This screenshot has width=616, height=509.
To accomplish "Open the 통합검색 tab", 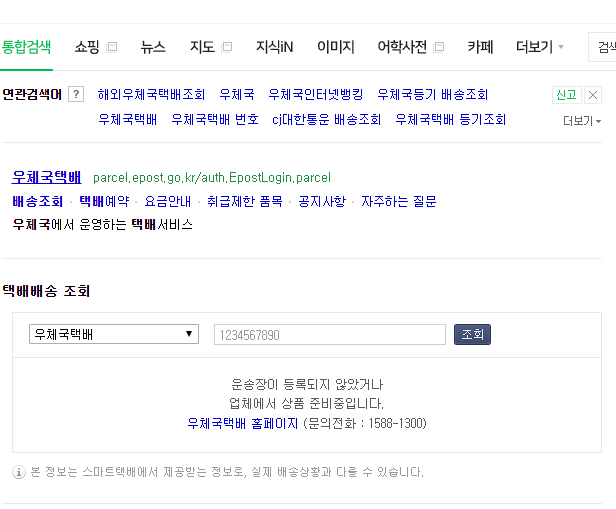I will pyautogui.click(x=26, y=47).
